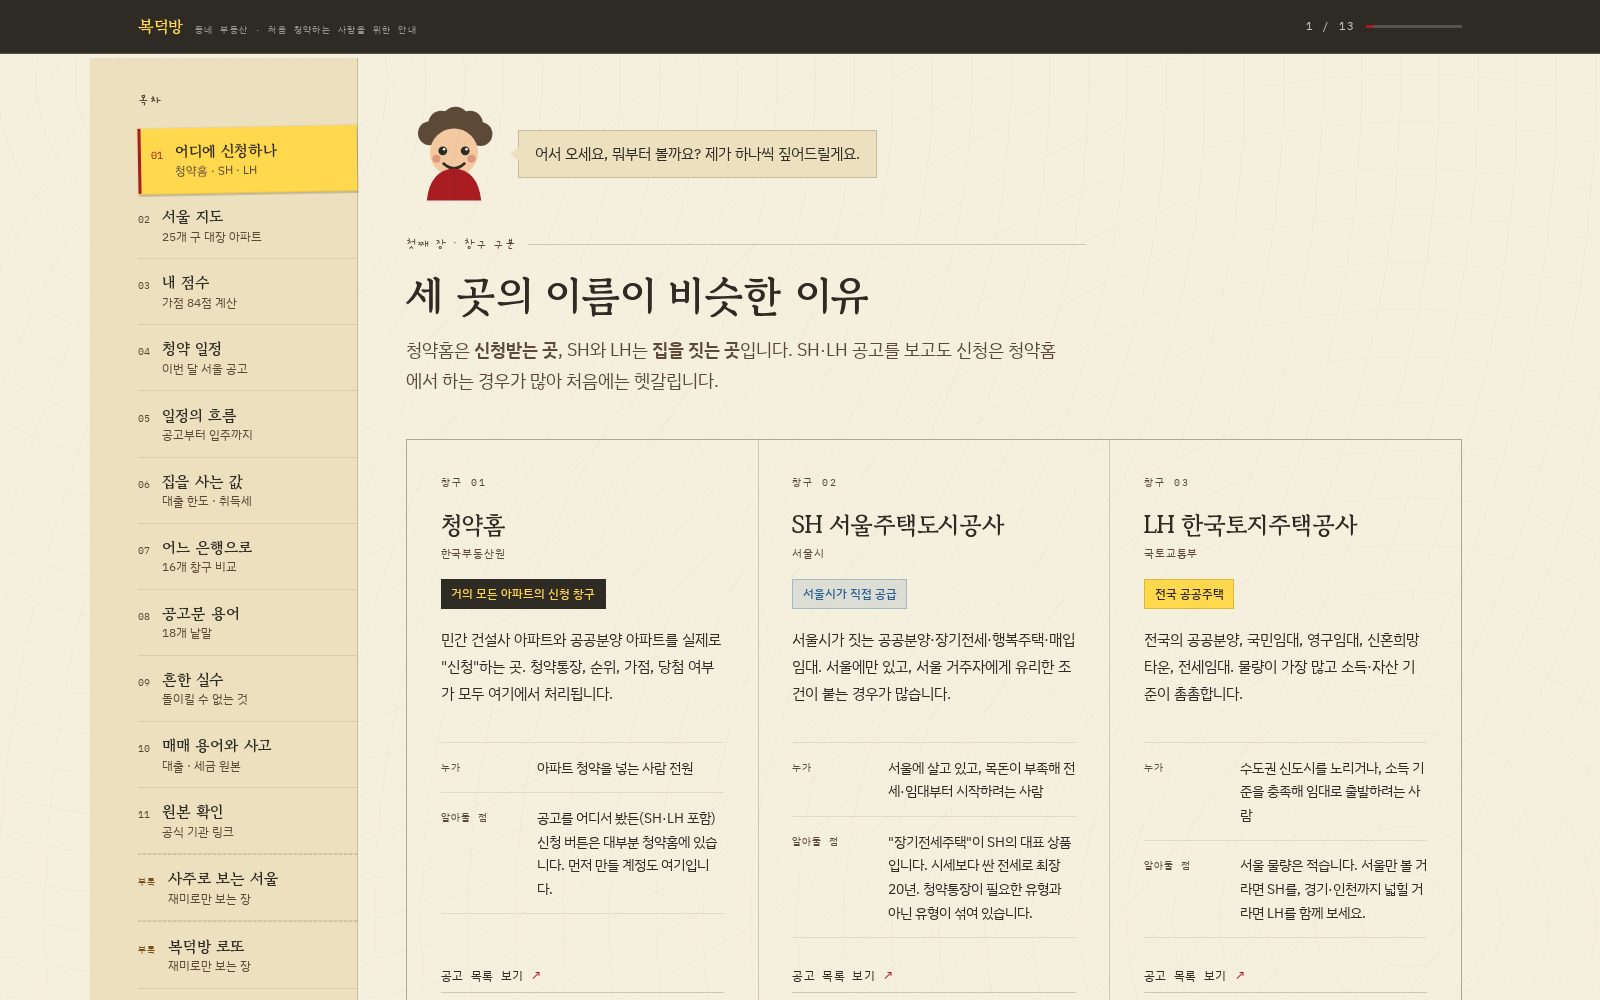This screenshot has height=1000, width=1600.
Task: Click 한국부동산원 subtitle under 청약홈
Action: (473, 554)
